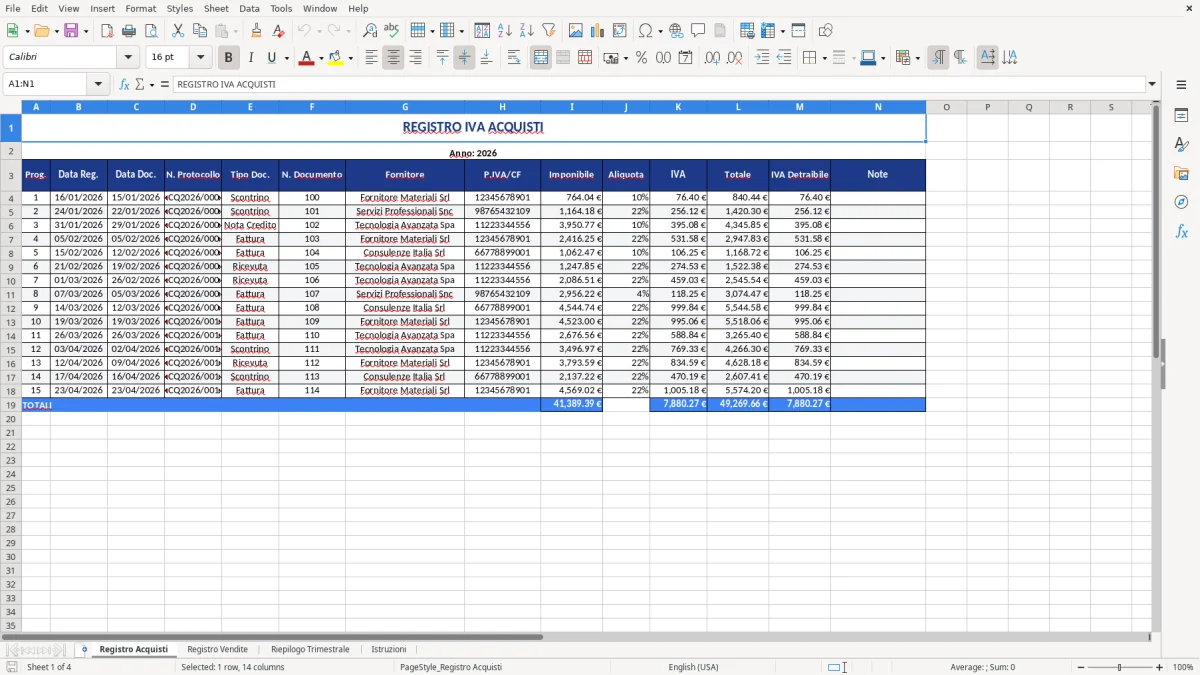Sort the selection ascending
The width and height of the screenshot is (1200, 675).
tap(505, 30)
